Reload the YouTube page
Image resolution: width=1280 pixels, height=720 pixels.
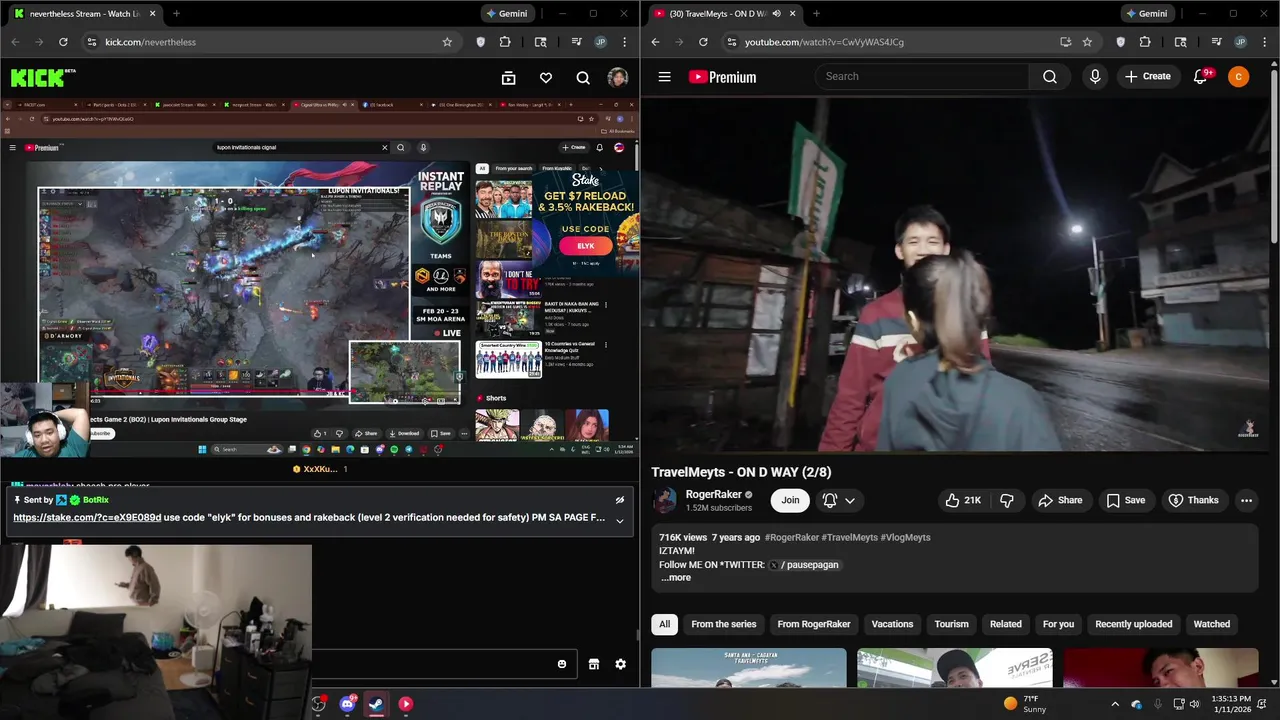click(703, 42)
